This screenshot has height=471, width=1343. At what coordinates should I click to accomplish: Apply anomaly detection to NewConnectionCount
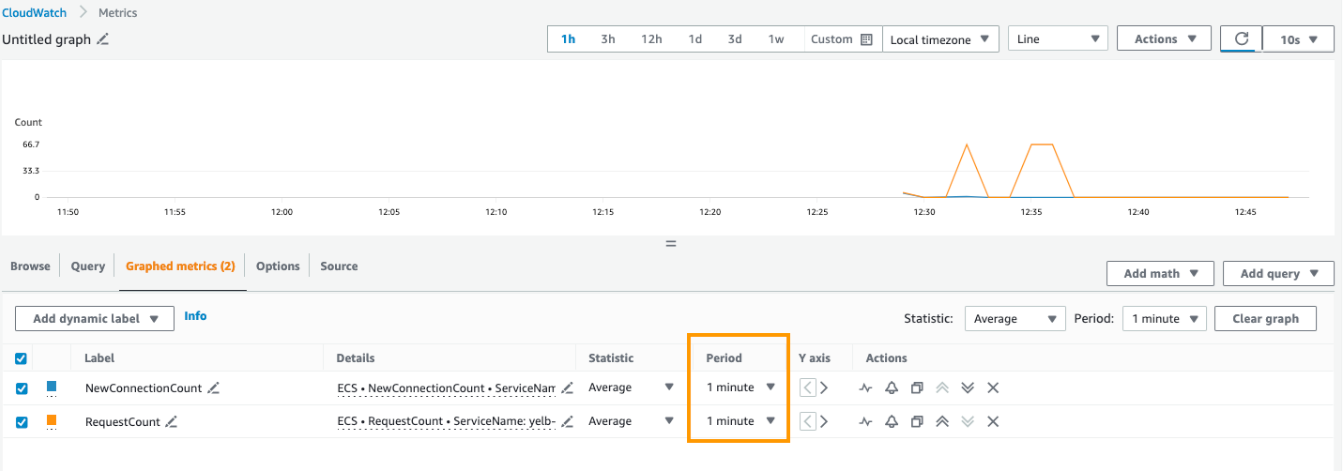[866, 388]
